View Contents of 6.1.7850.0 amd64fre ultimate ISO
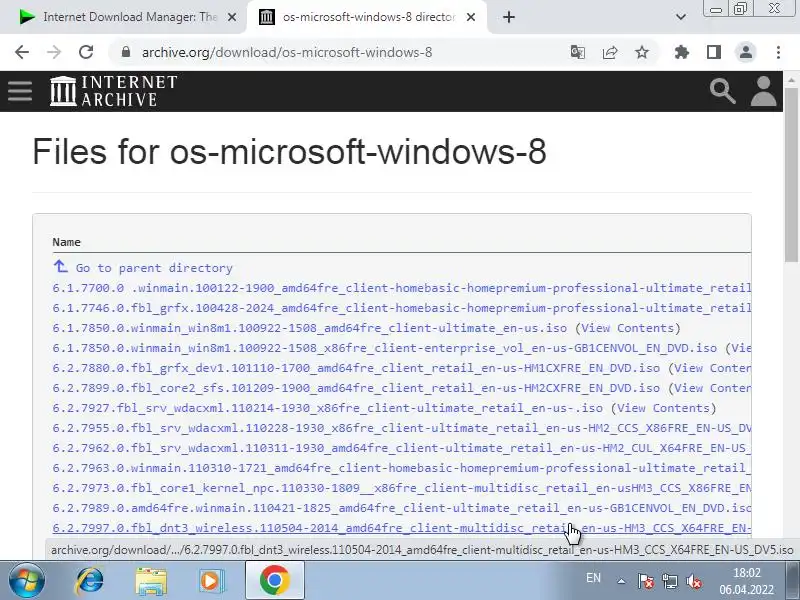800x600 pixels. click(x=628, y=328)
